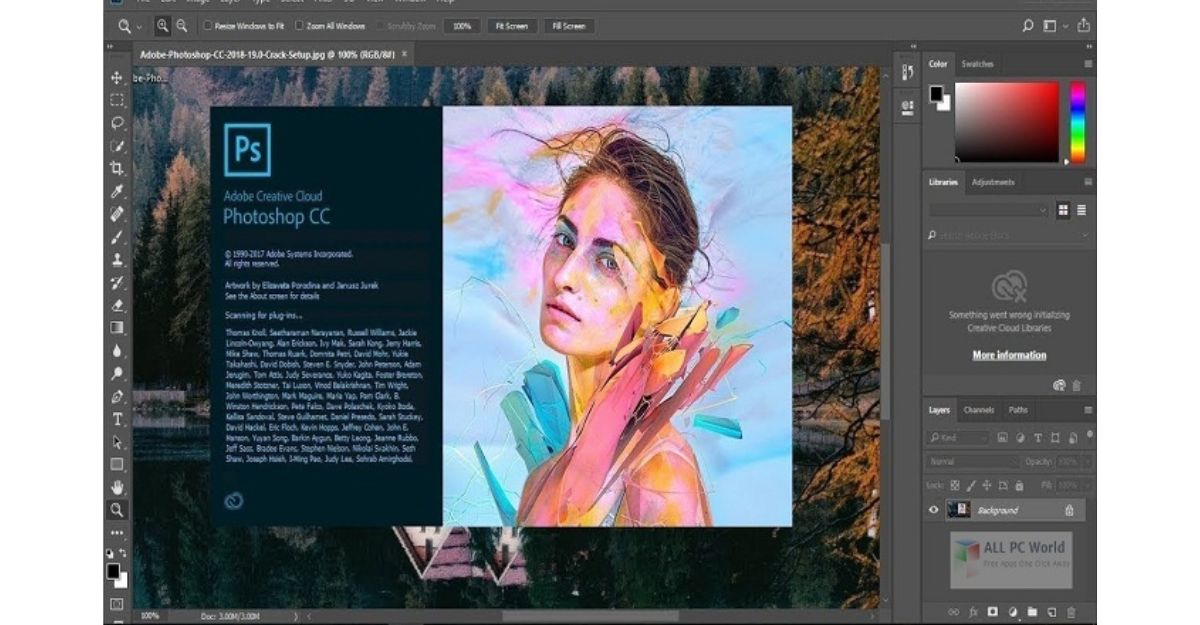Select the Spot Healing Brush tool
1200x625 pixels.
[117, 214]
